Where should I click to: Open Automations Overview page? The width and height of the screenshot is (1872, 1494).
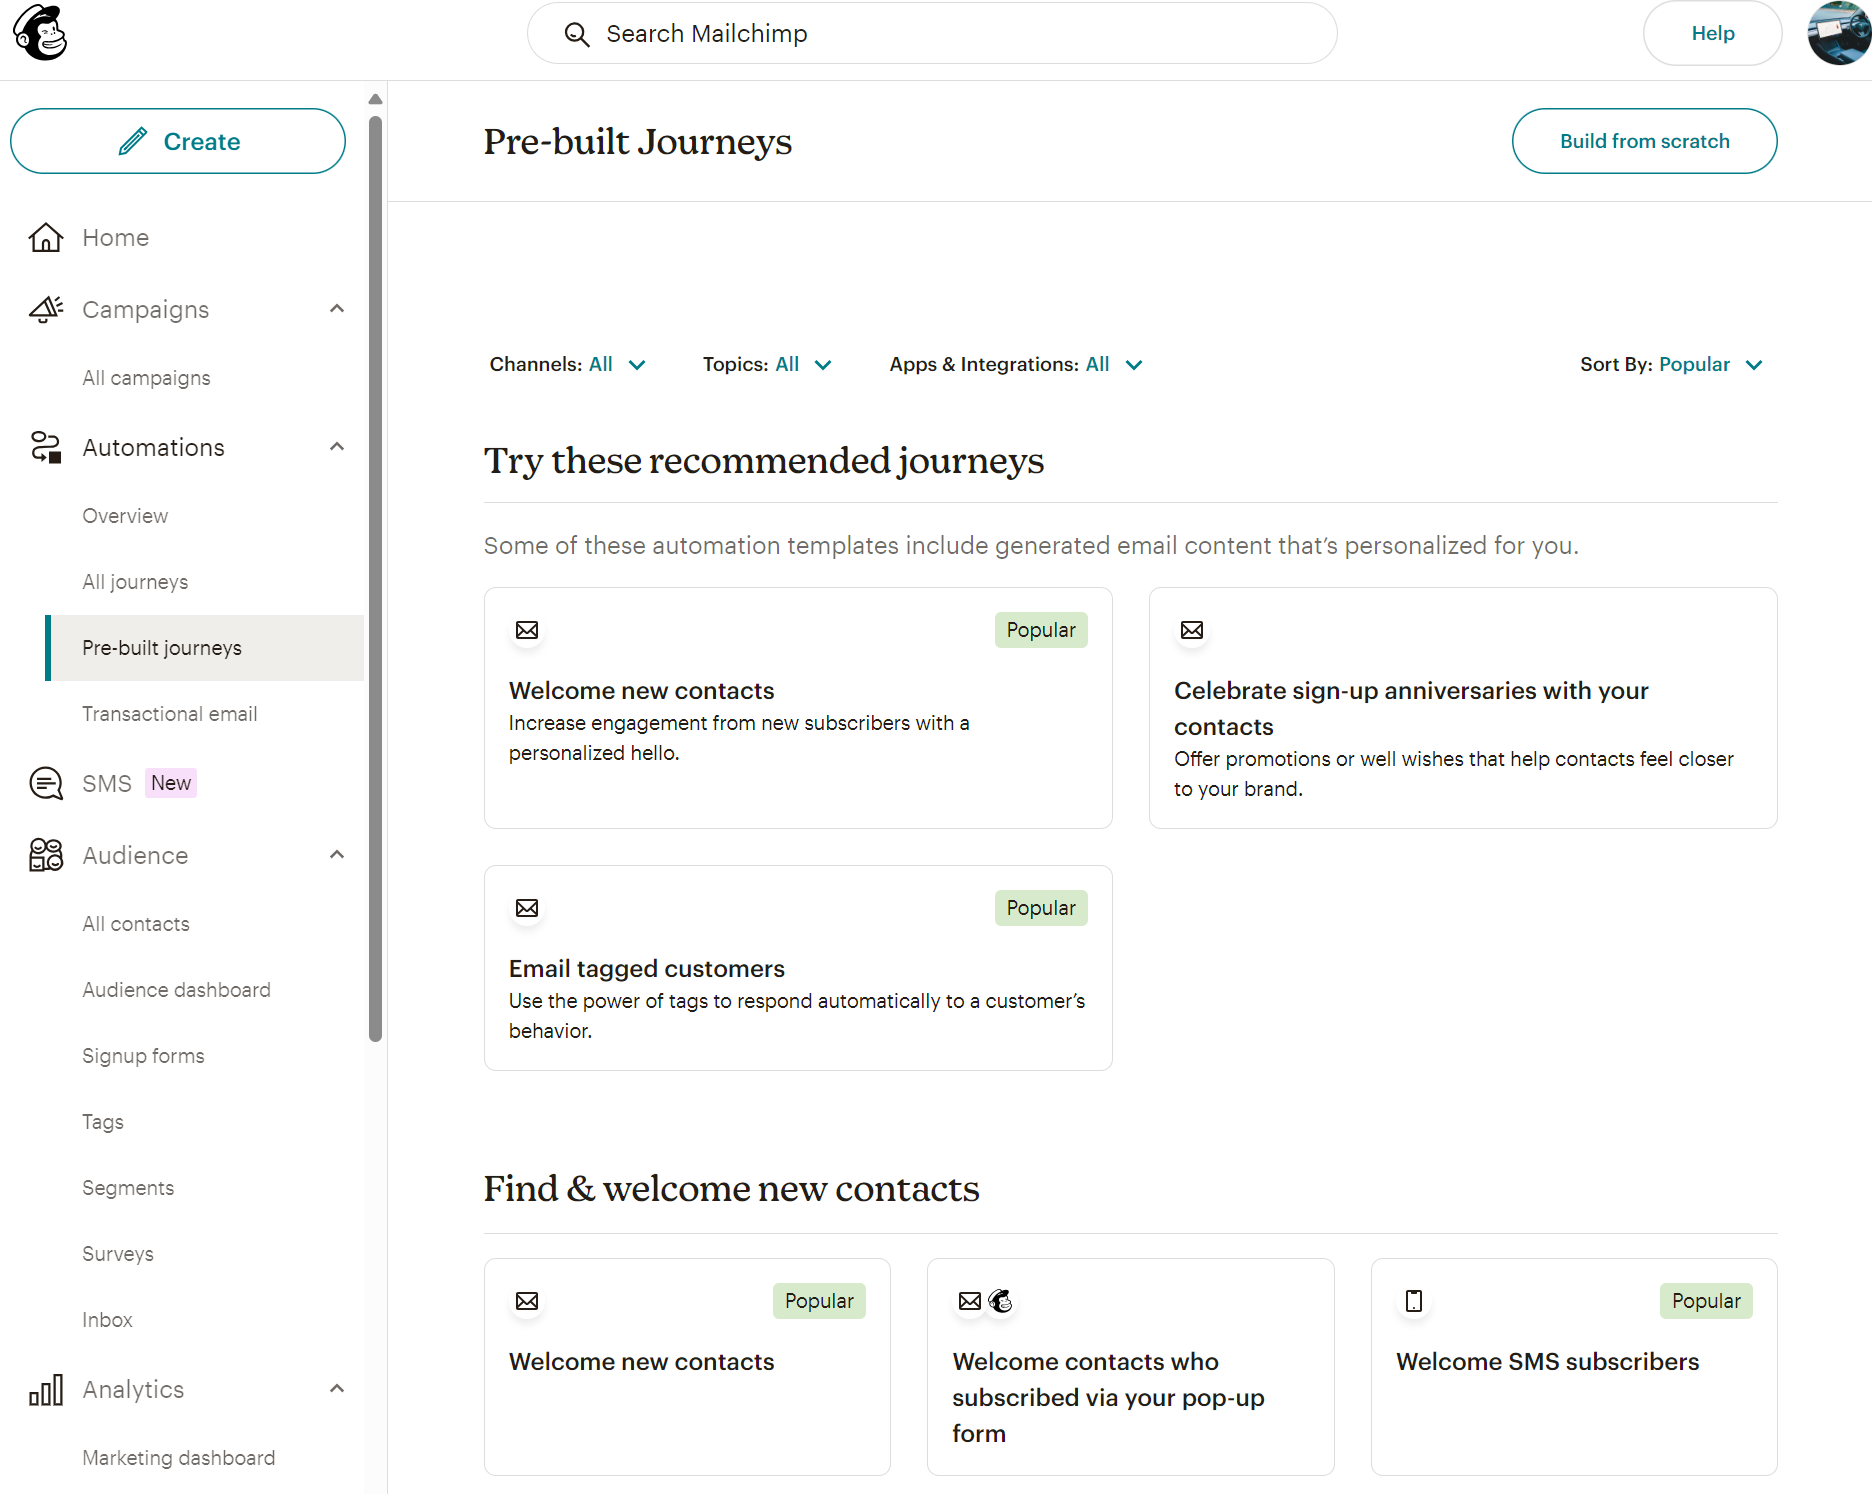(125, 516)
